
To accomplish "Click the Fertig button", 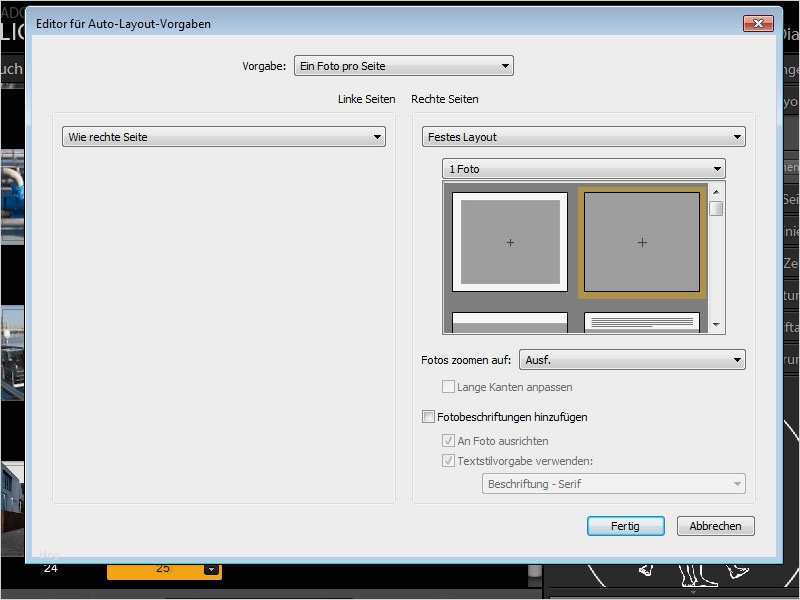I will [626, 526].
